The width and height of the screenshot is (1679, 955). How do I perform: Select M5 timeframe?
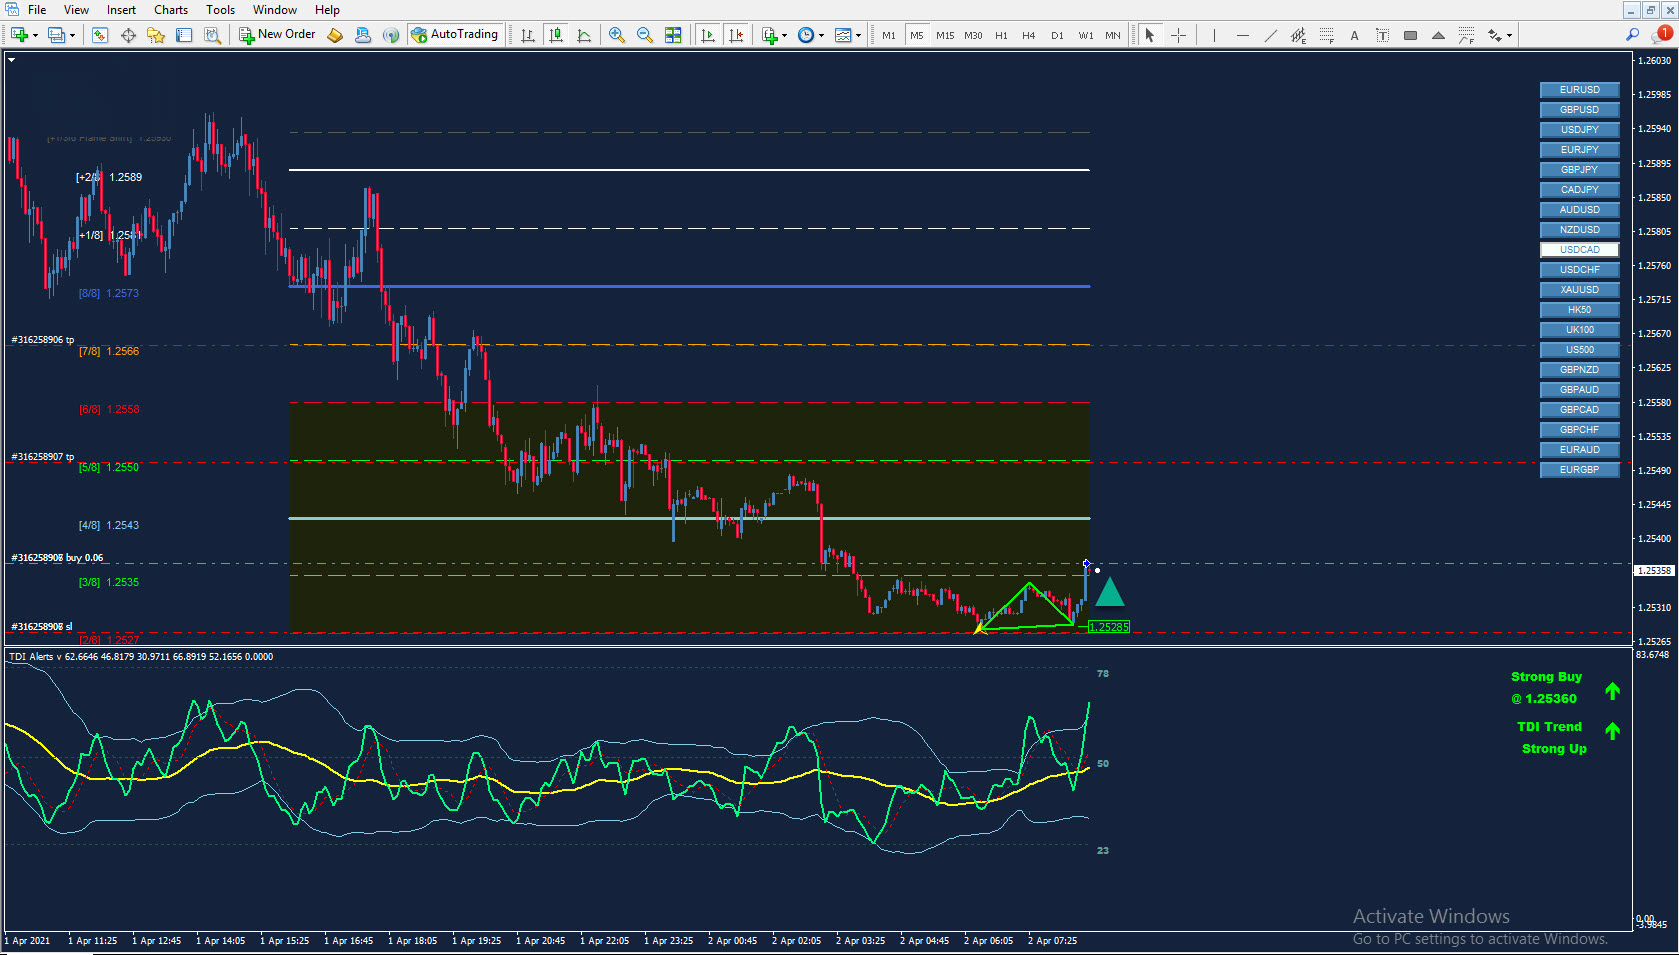917,35
